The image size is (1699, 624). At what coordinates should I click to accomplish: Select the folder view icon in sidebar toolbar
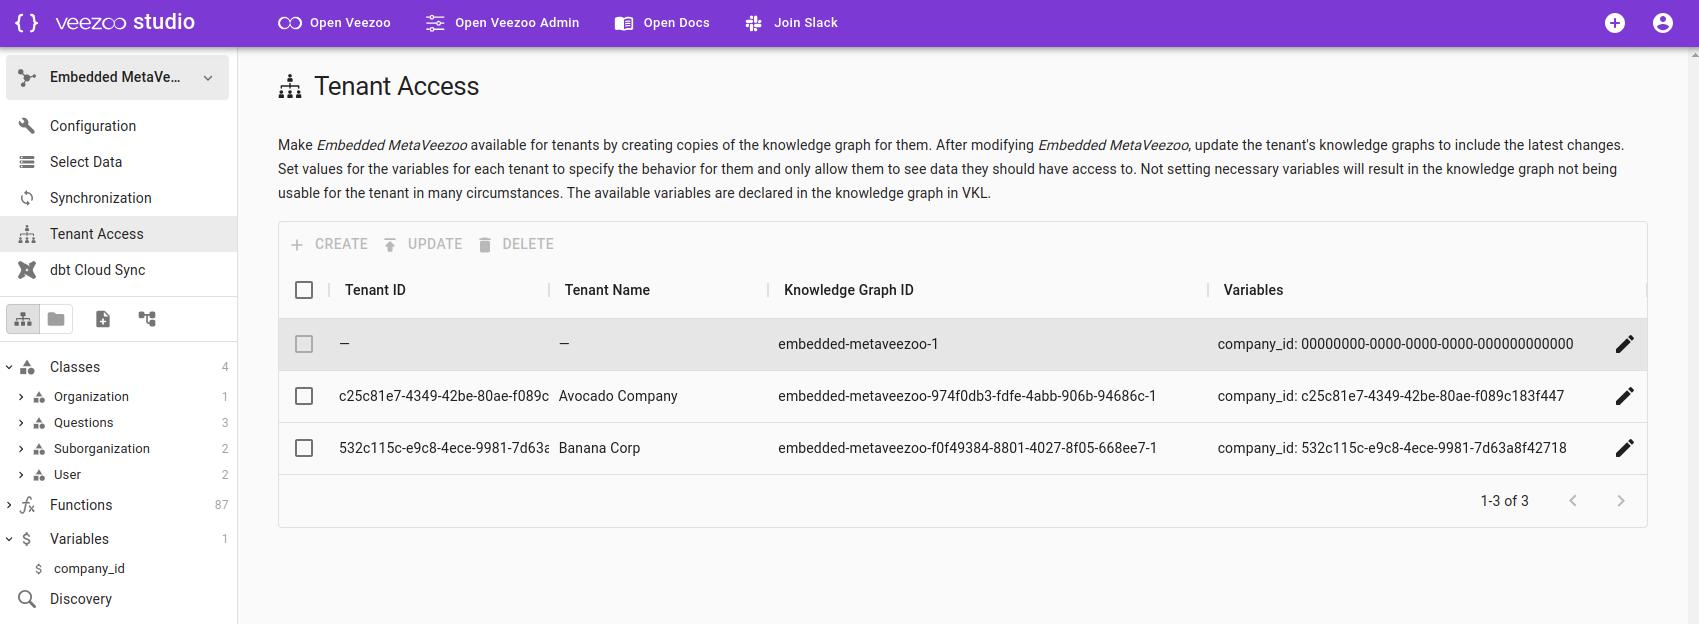point(56,319)
